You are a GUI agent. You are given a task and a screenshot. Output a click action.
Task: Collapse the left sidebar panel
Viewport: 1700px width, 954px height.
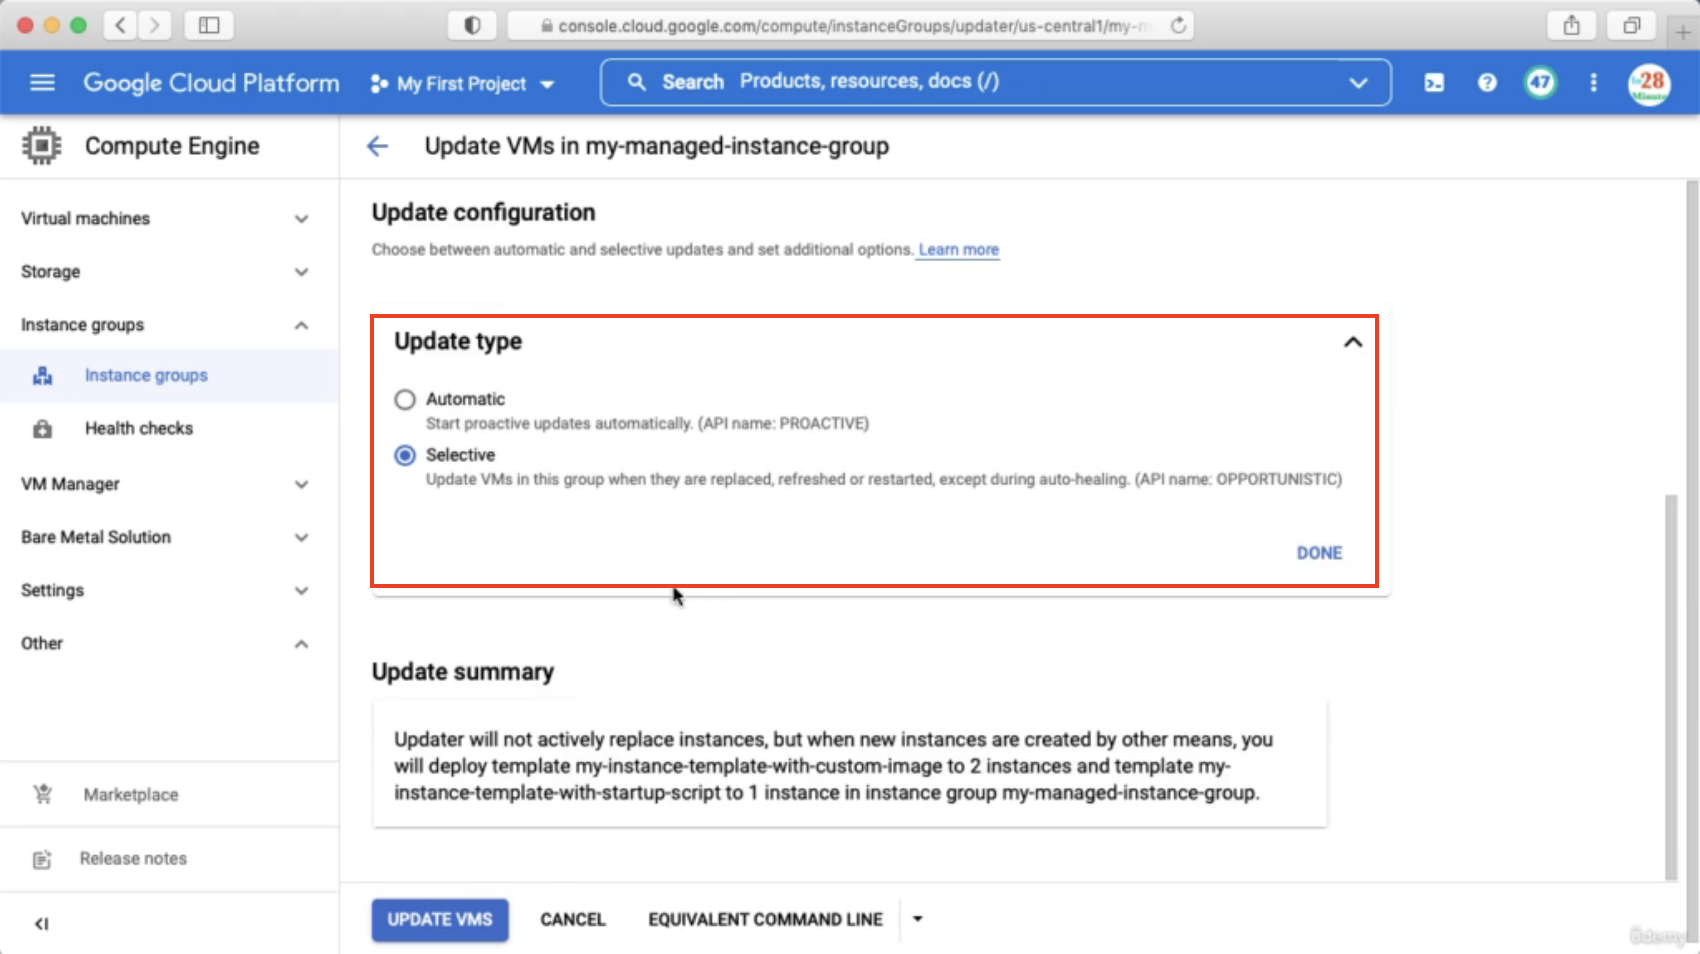point(41,923)
